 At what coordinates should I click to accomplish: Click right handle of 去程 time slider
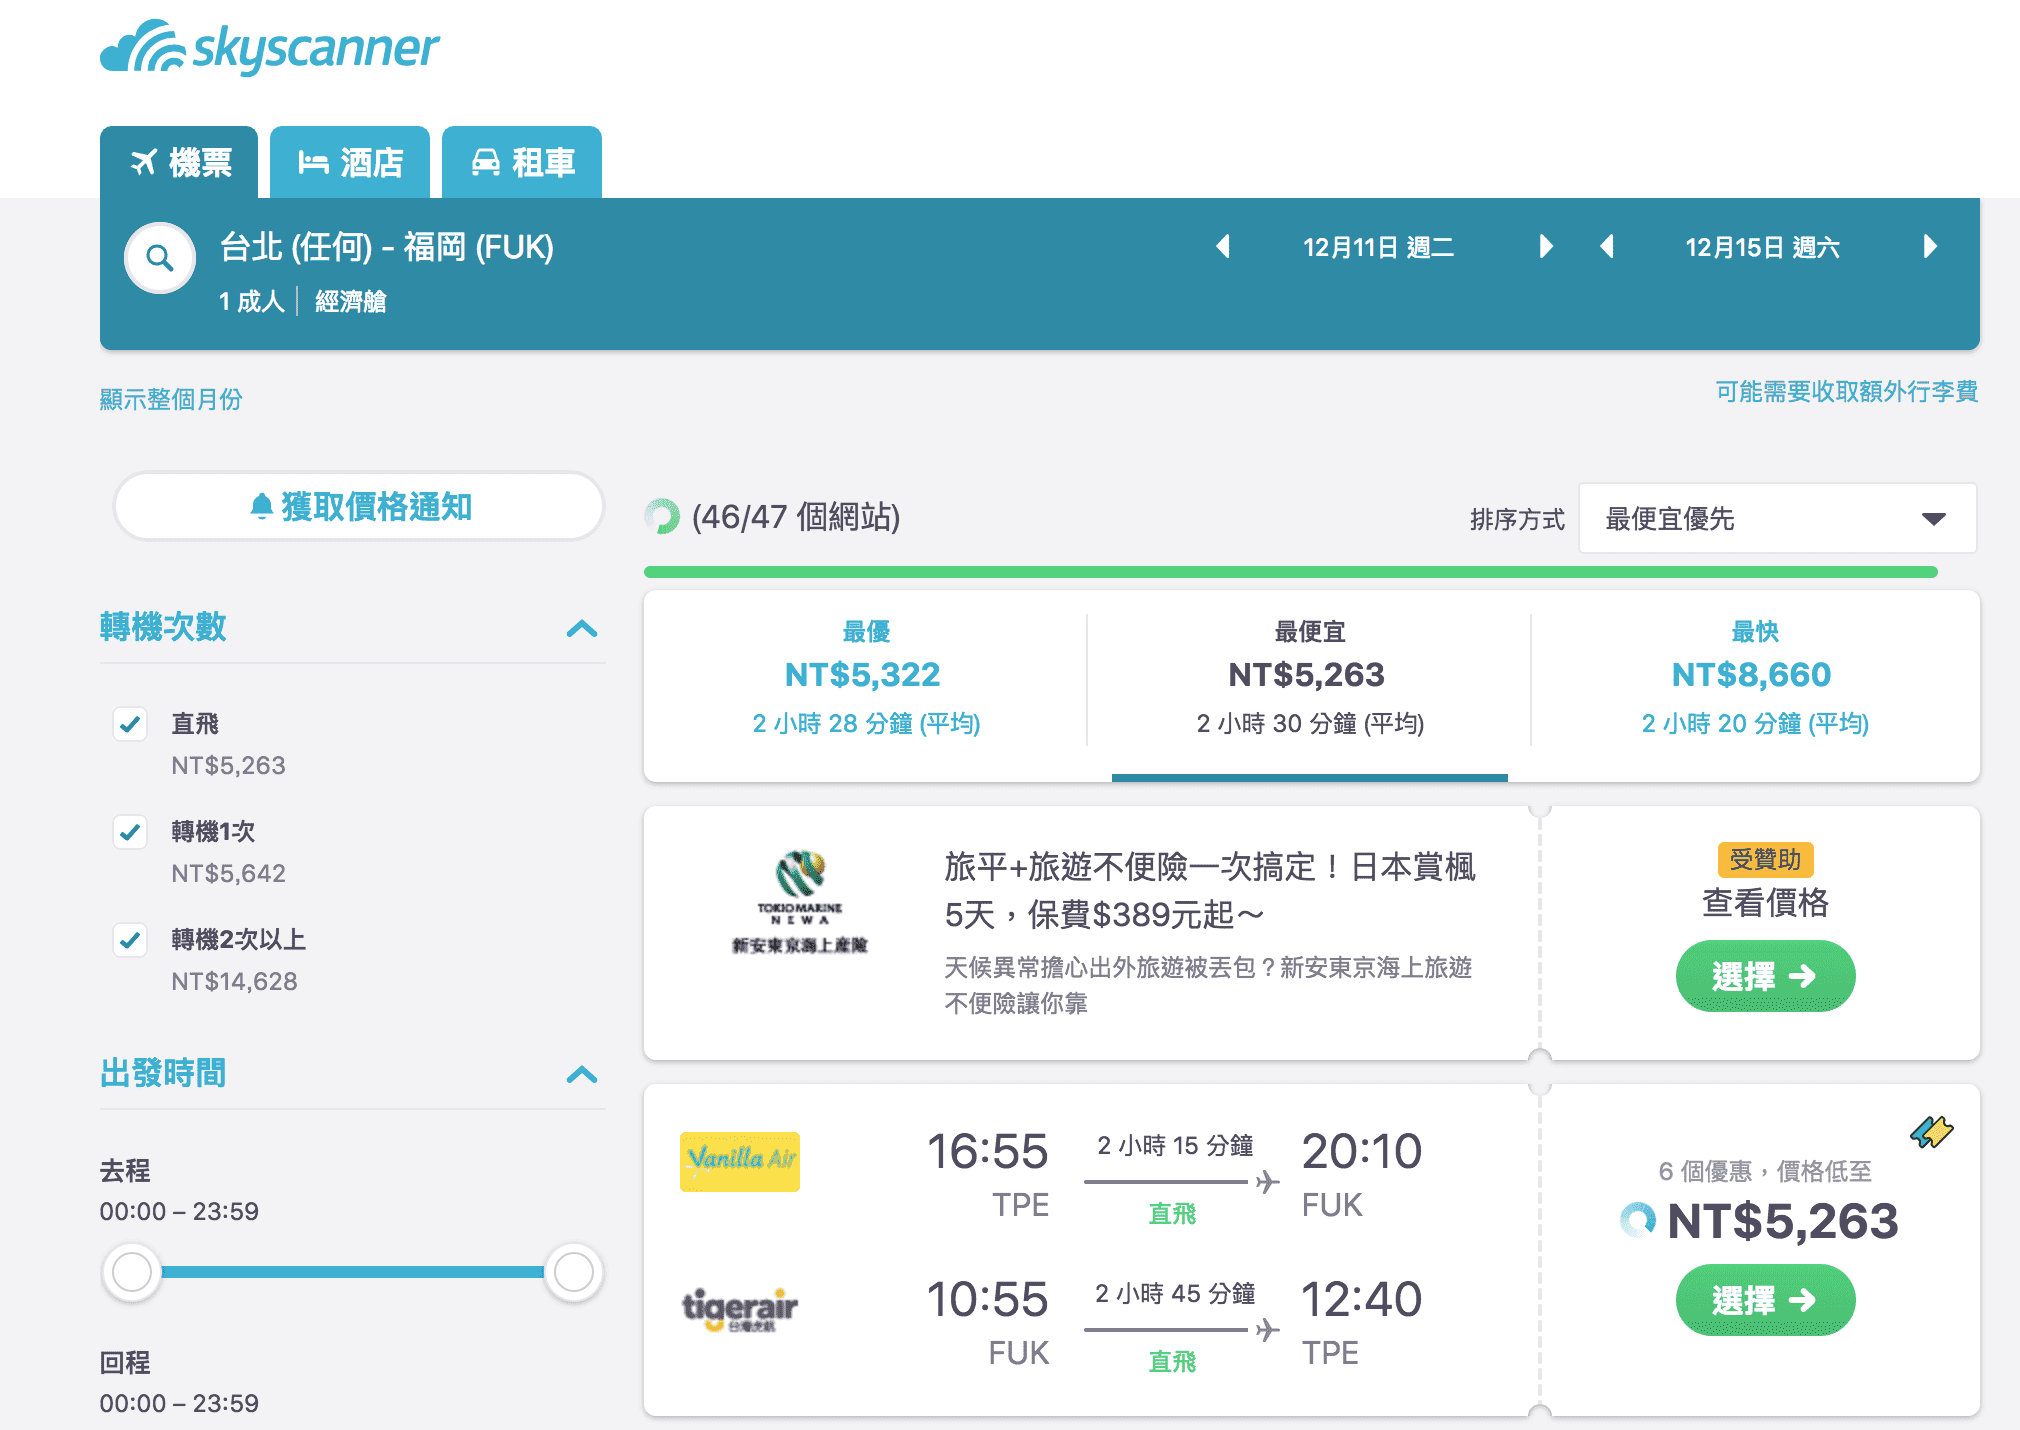pos(573,1272)
